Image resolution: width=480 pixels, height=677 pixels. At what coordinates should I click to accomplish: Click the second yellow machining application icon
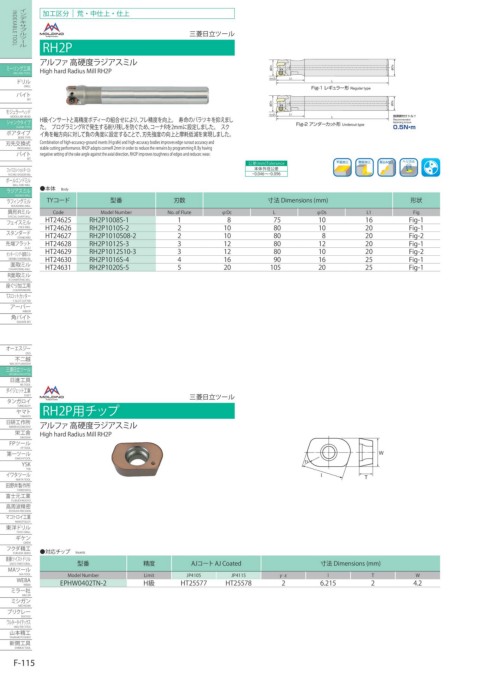(x=364, y=167)
